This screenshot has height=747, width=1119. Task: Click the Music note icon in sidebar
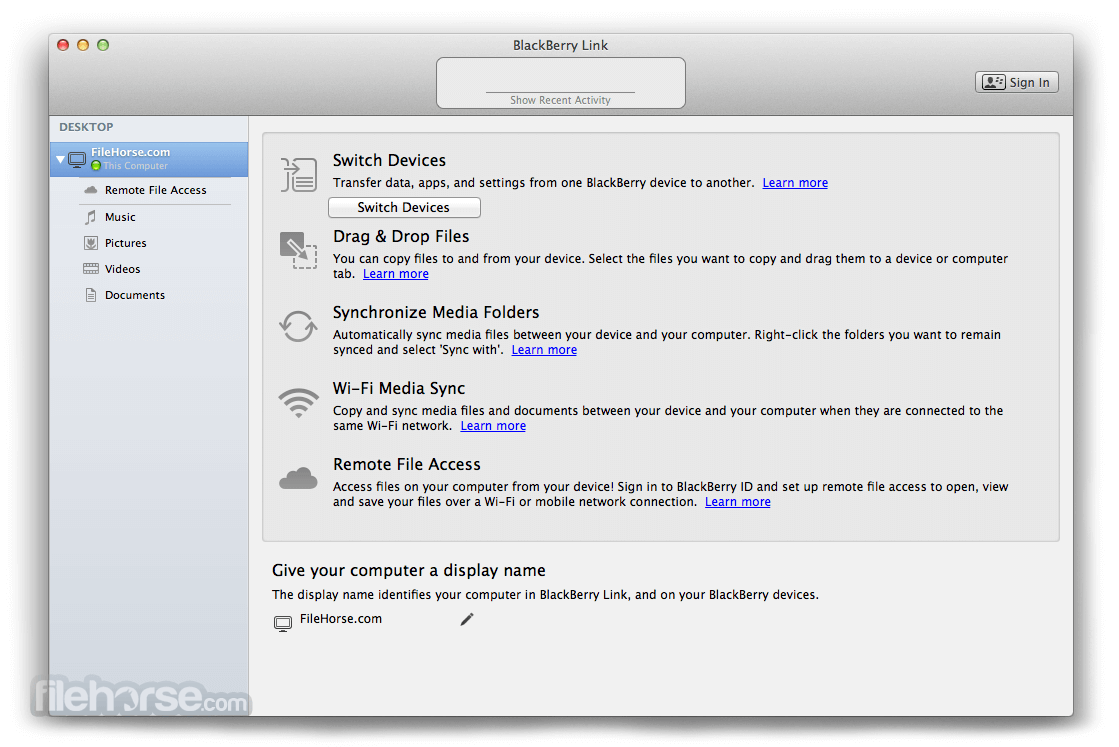pos(91,217)
